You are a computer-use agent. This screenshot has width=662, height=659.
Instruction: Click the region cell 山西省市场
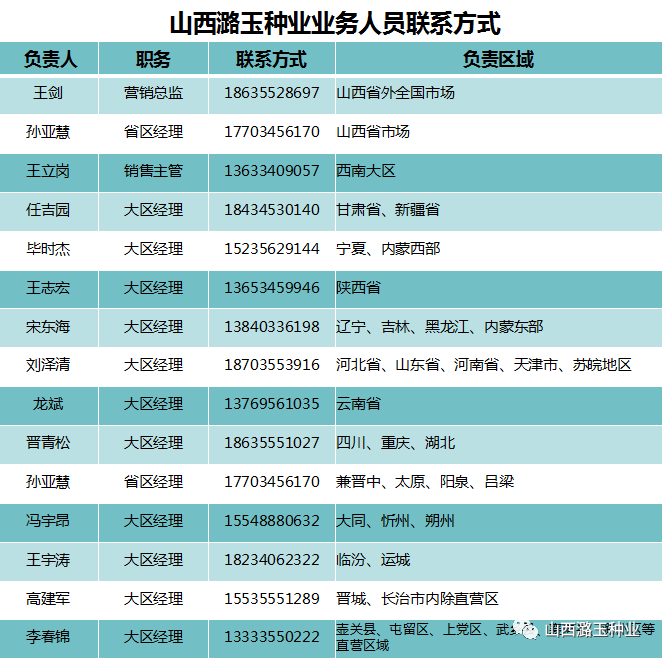(x=373, y=132)
